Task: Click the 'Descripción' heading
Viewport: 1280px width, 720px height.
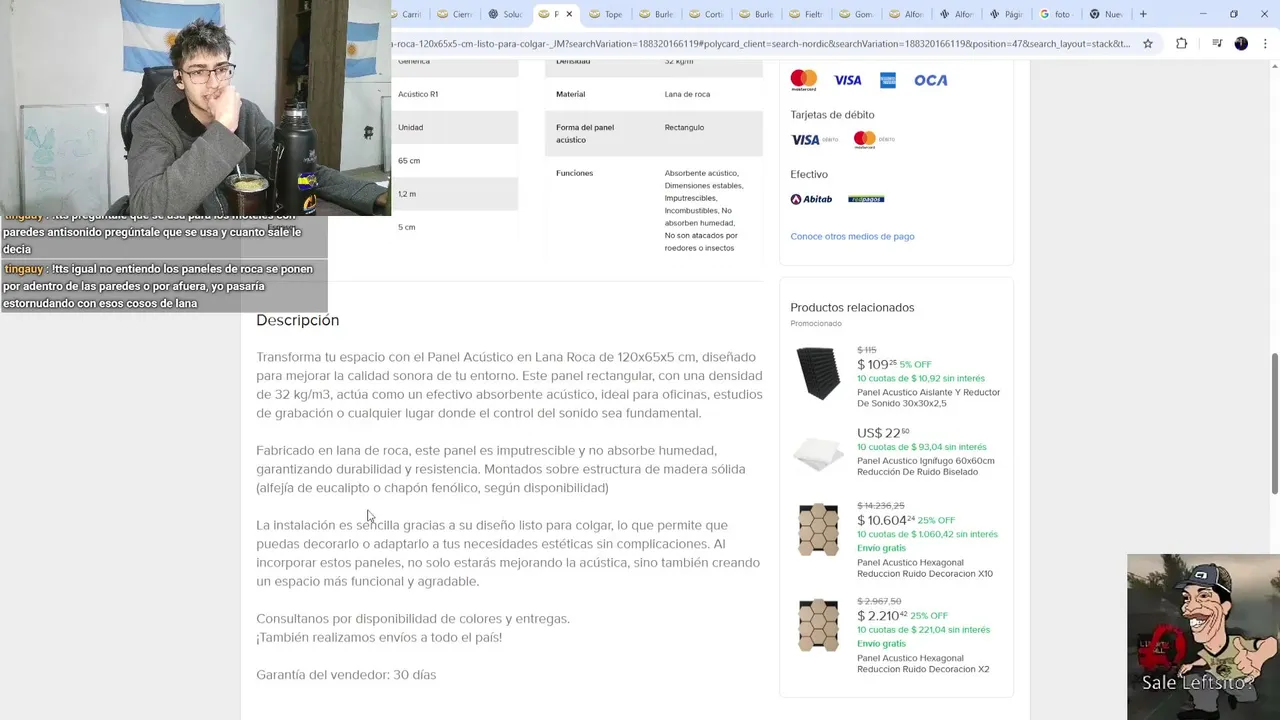Action: click(x=297, y=320)
